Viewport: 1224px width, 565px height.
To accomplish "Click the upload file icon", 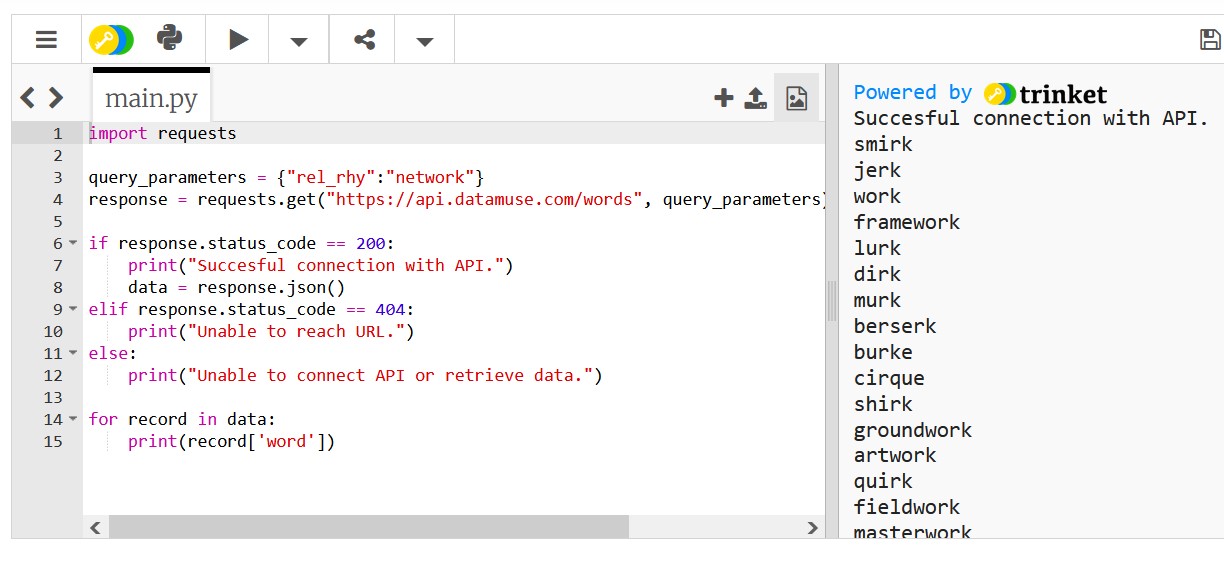I will (756, 98).
